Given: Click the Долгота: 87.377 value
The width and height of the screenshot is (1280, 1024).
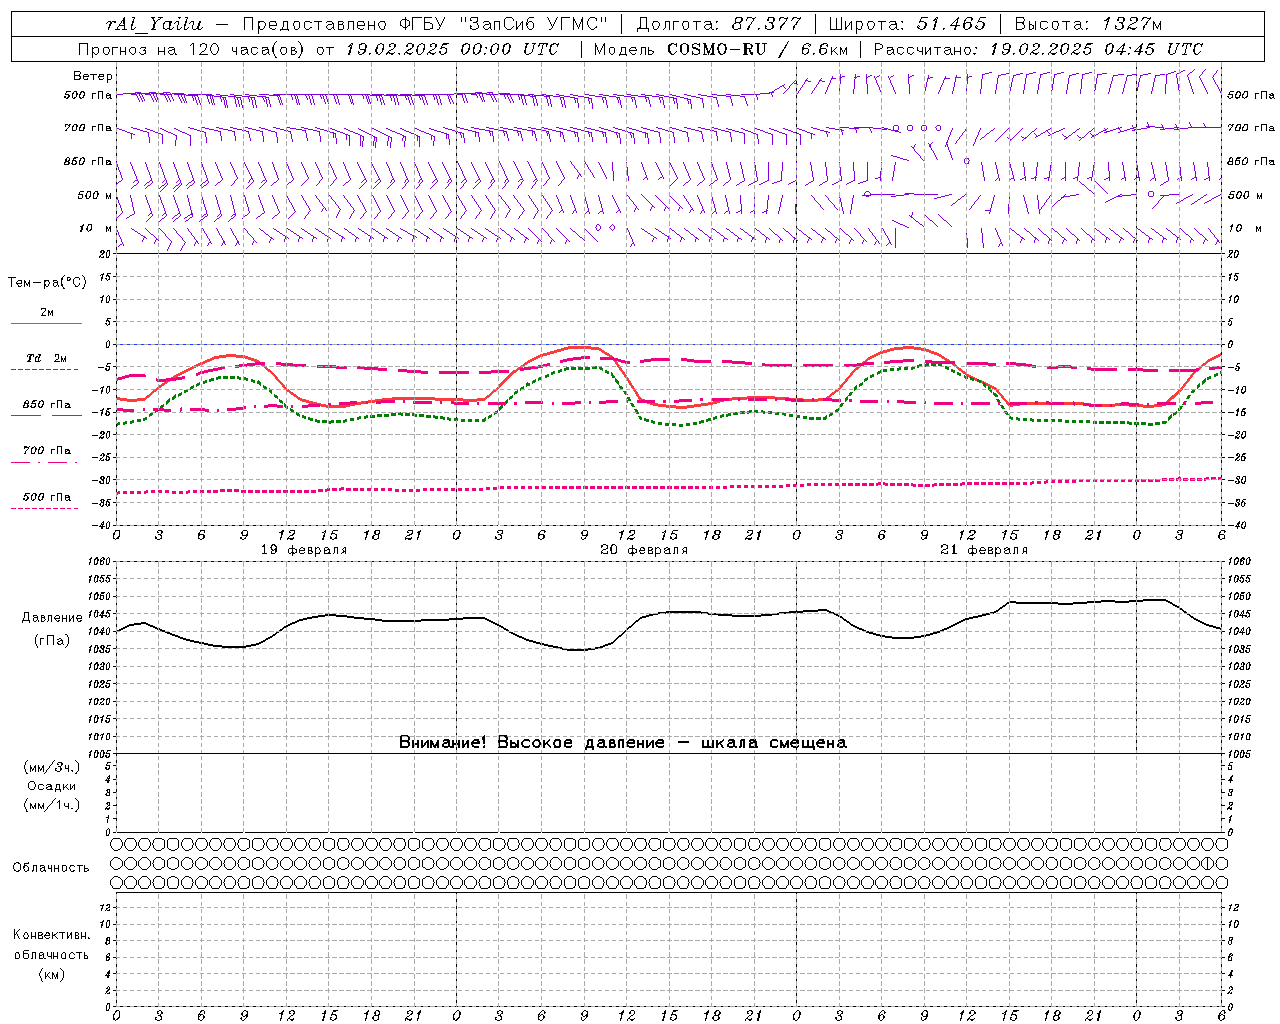Looking at the screenshot, I should coord(718,24).
